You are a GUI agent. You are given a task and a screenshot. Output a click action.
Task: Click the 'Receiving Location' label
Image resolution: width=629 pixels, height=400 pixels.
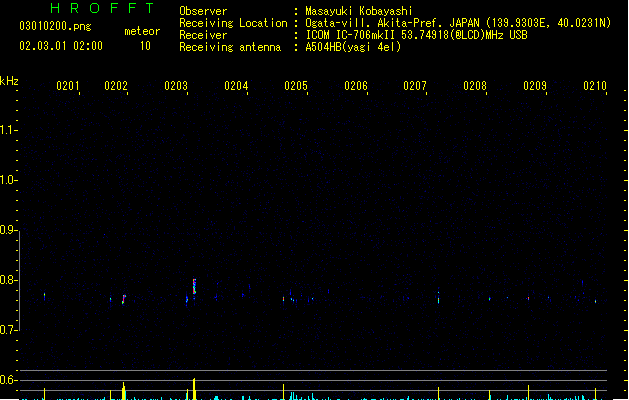pos(233,23)
